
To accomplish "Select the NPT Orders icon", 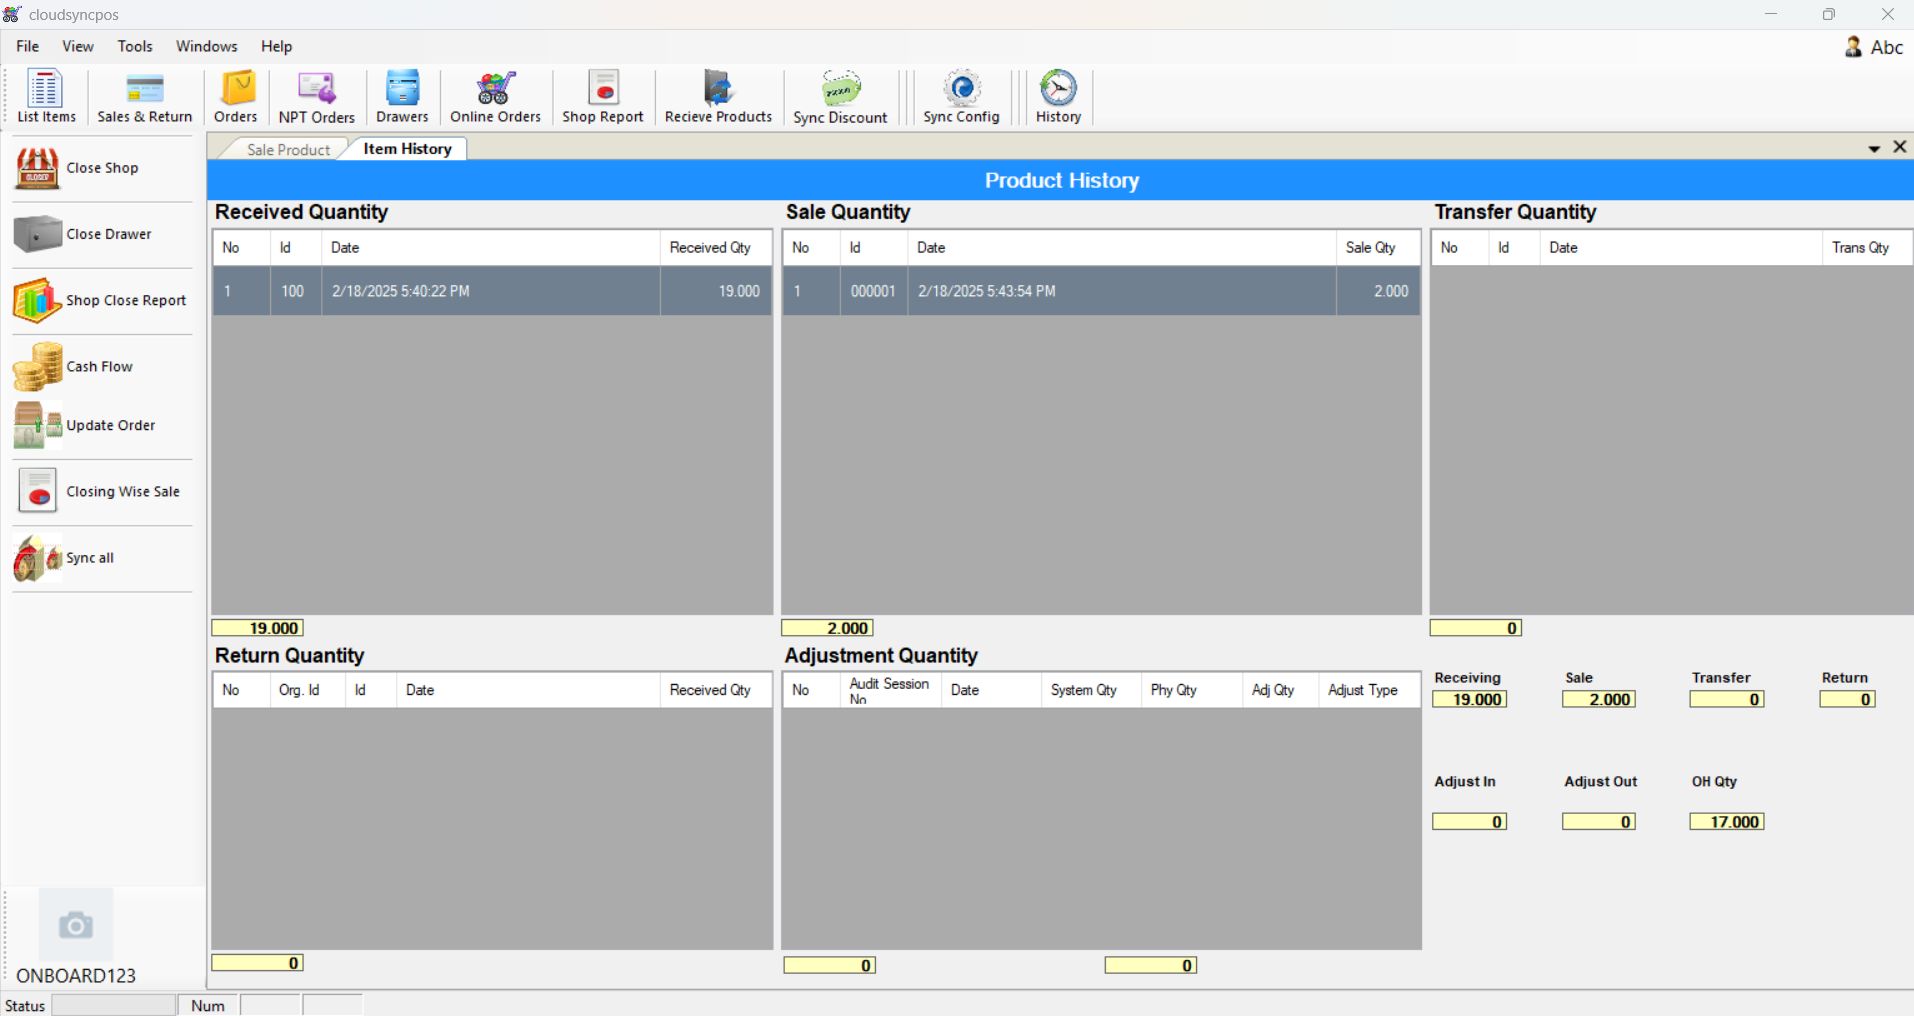I will click(x=316, y=96).
